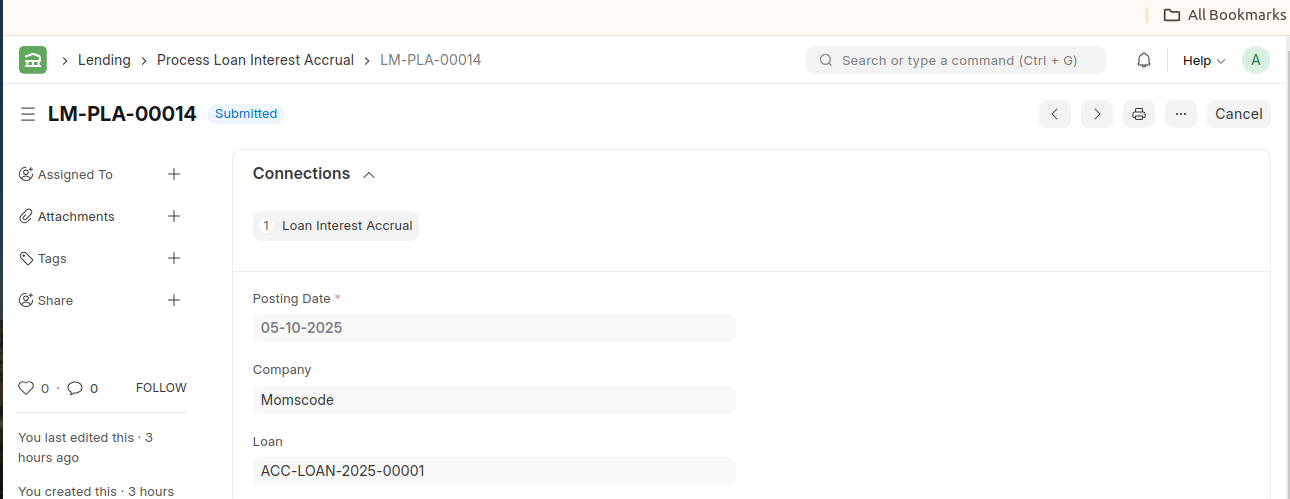The width and height of the screenshot is (1290, 499).
Task: Click the search command bar
Action: click(955, 60)
